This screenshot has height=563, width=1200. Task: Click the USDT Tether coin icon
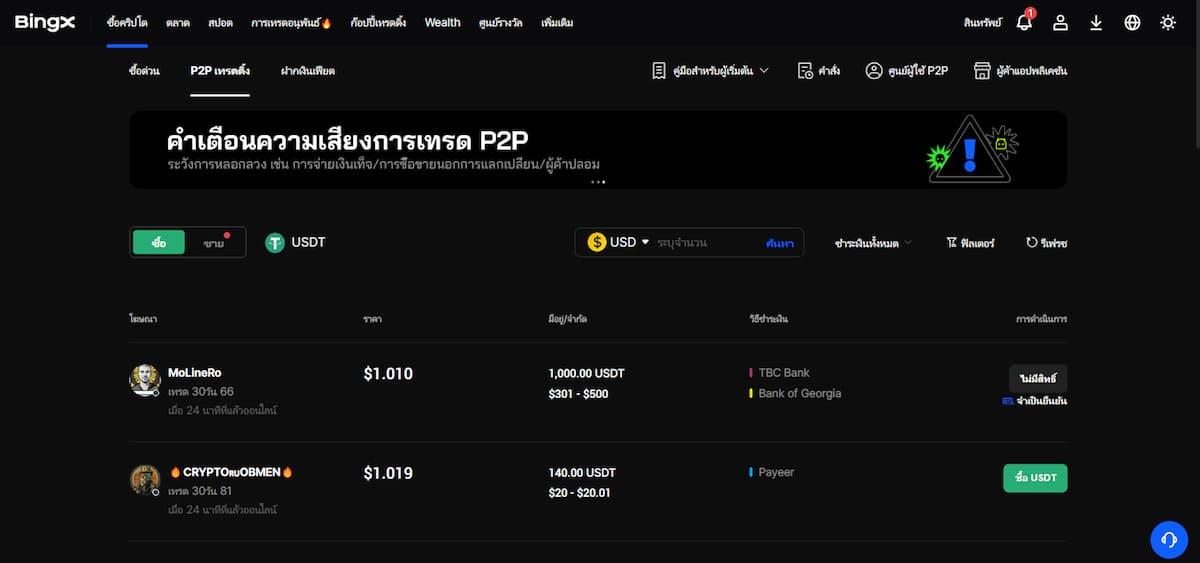click(x=275, y=242)
